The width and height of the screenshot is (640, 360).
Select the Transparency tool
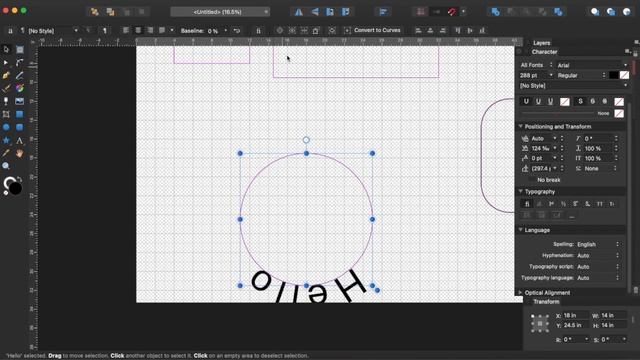6,101
